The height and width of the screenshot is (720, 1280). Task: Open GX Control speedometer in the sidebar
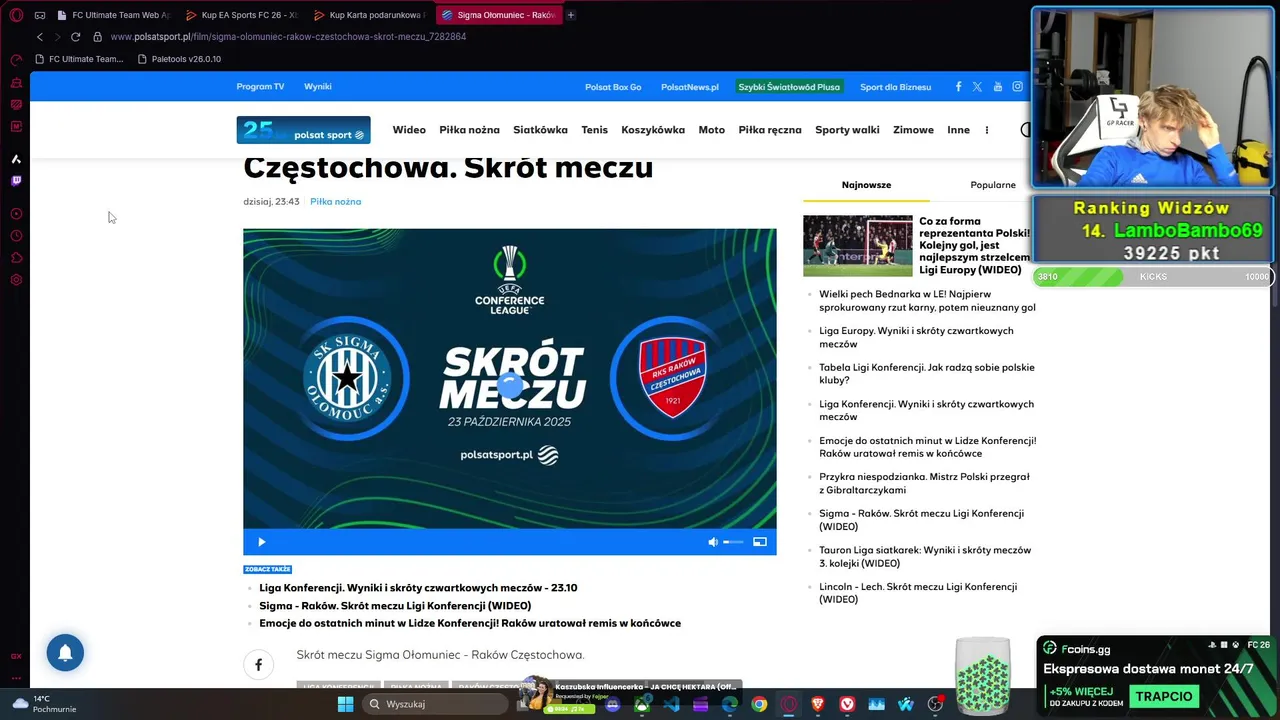pos(16,60)
